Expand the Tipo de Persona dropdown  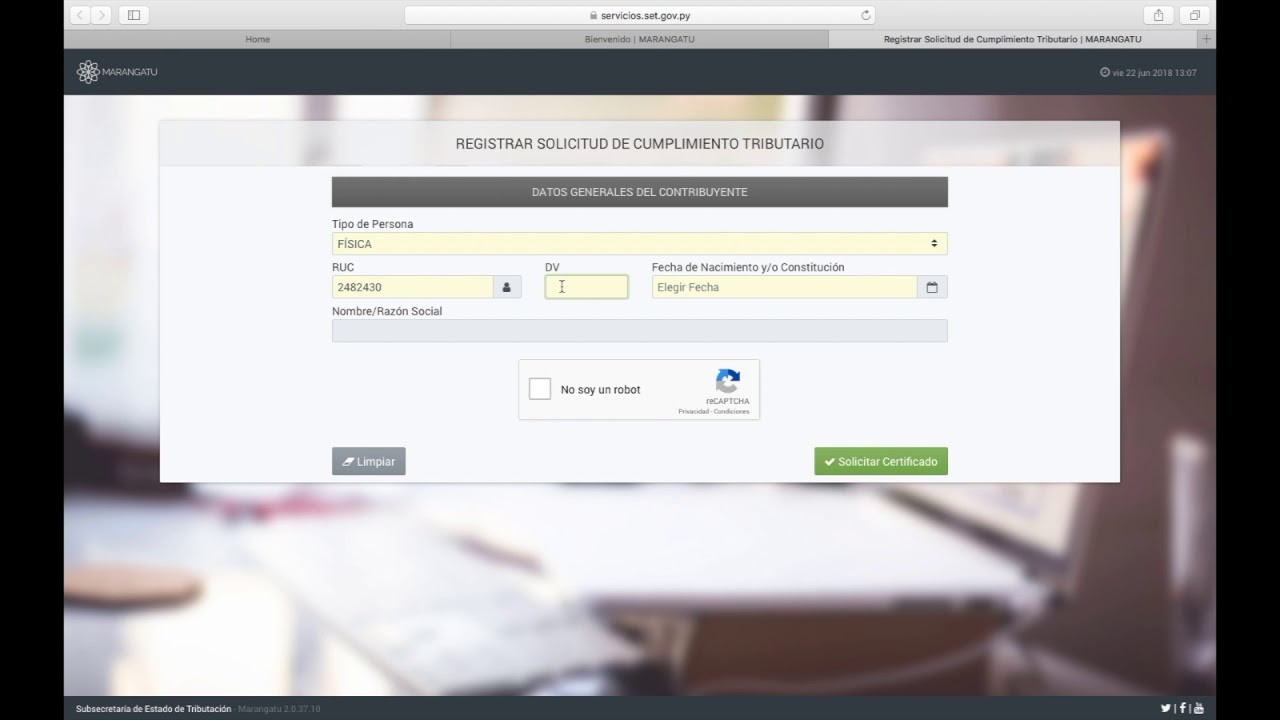[x=639, y=244]
